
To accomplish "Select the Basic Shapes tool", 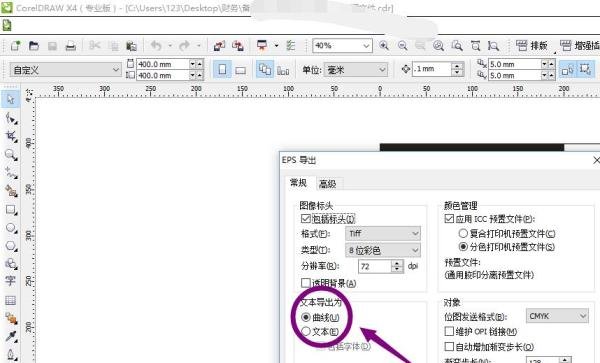I will click(11, 264).
